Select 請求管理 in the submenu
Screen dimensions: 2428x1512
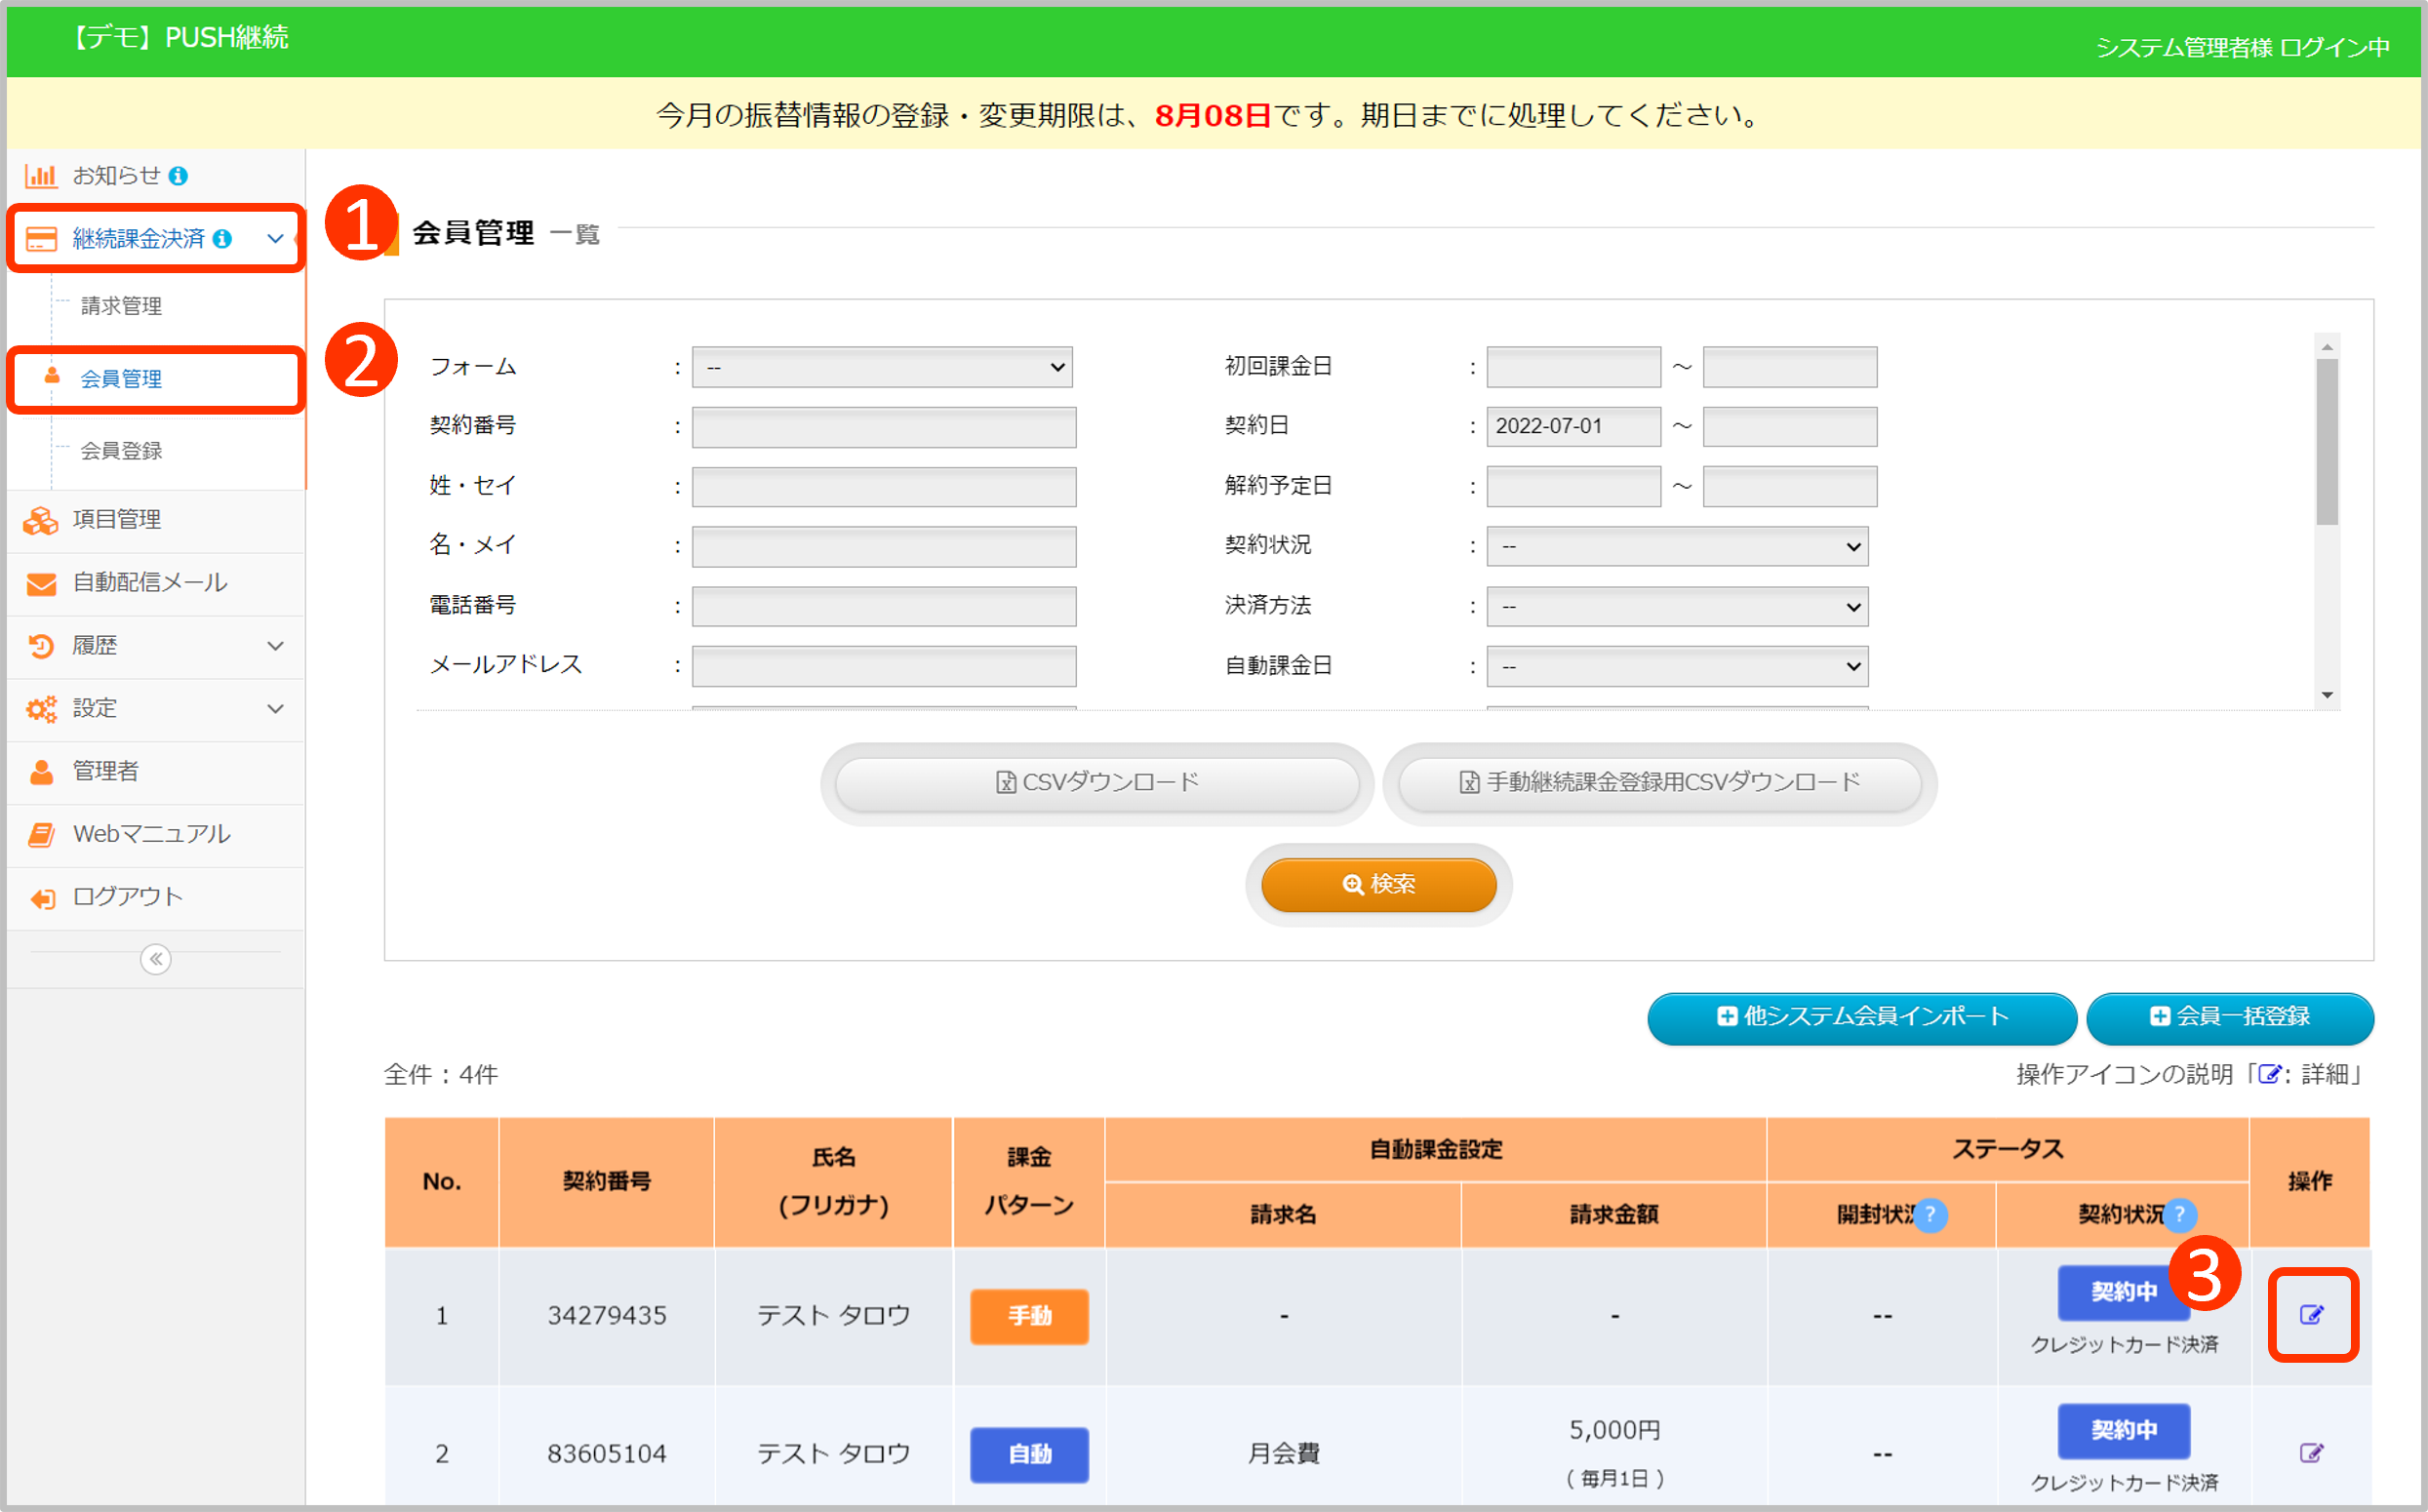click(x=121, y=306)
